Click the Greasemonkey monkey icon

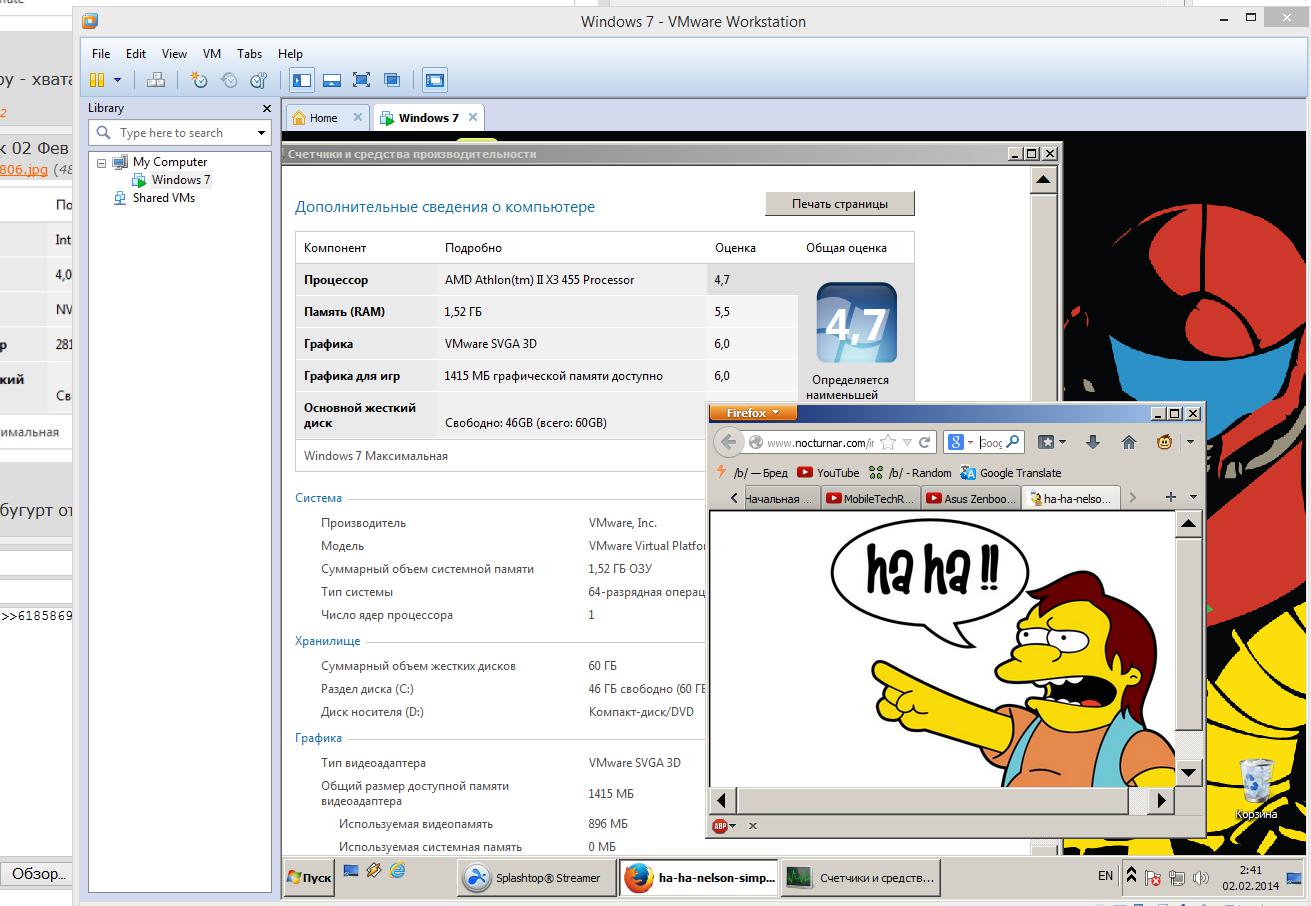coord(1164,442)
